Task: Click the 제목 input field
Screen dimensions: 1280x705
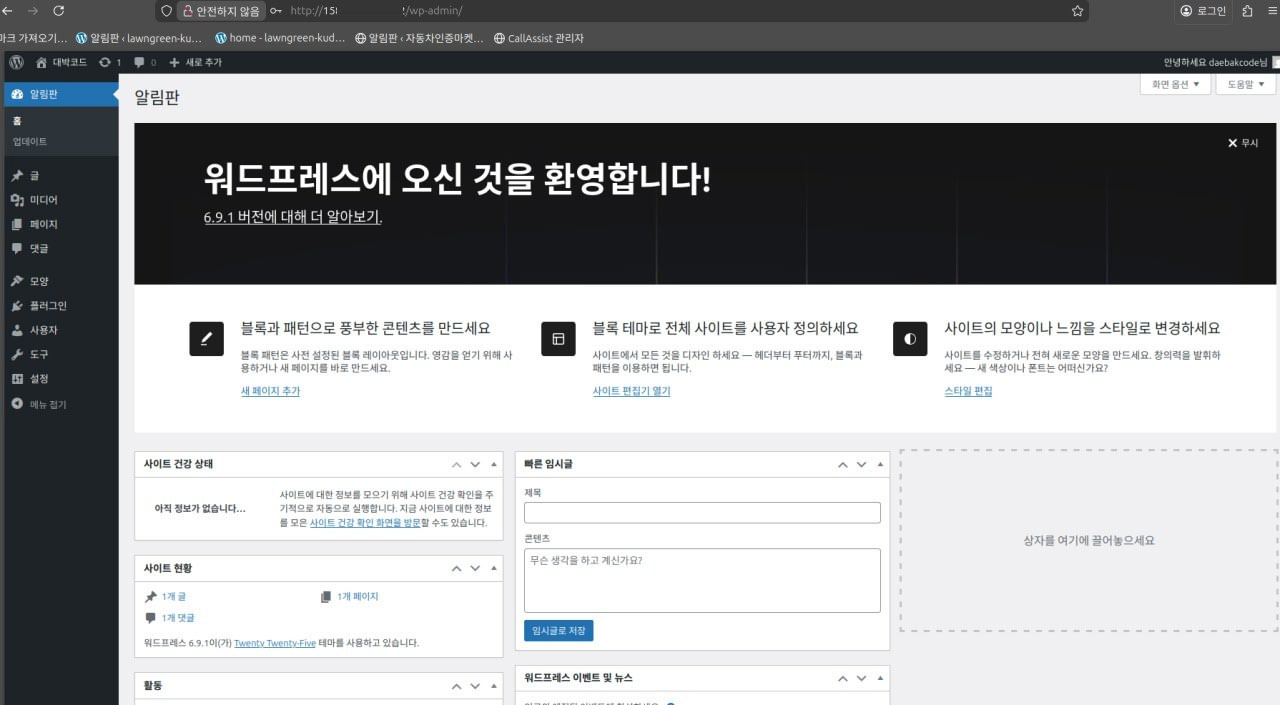Action: tap(702, 513)
